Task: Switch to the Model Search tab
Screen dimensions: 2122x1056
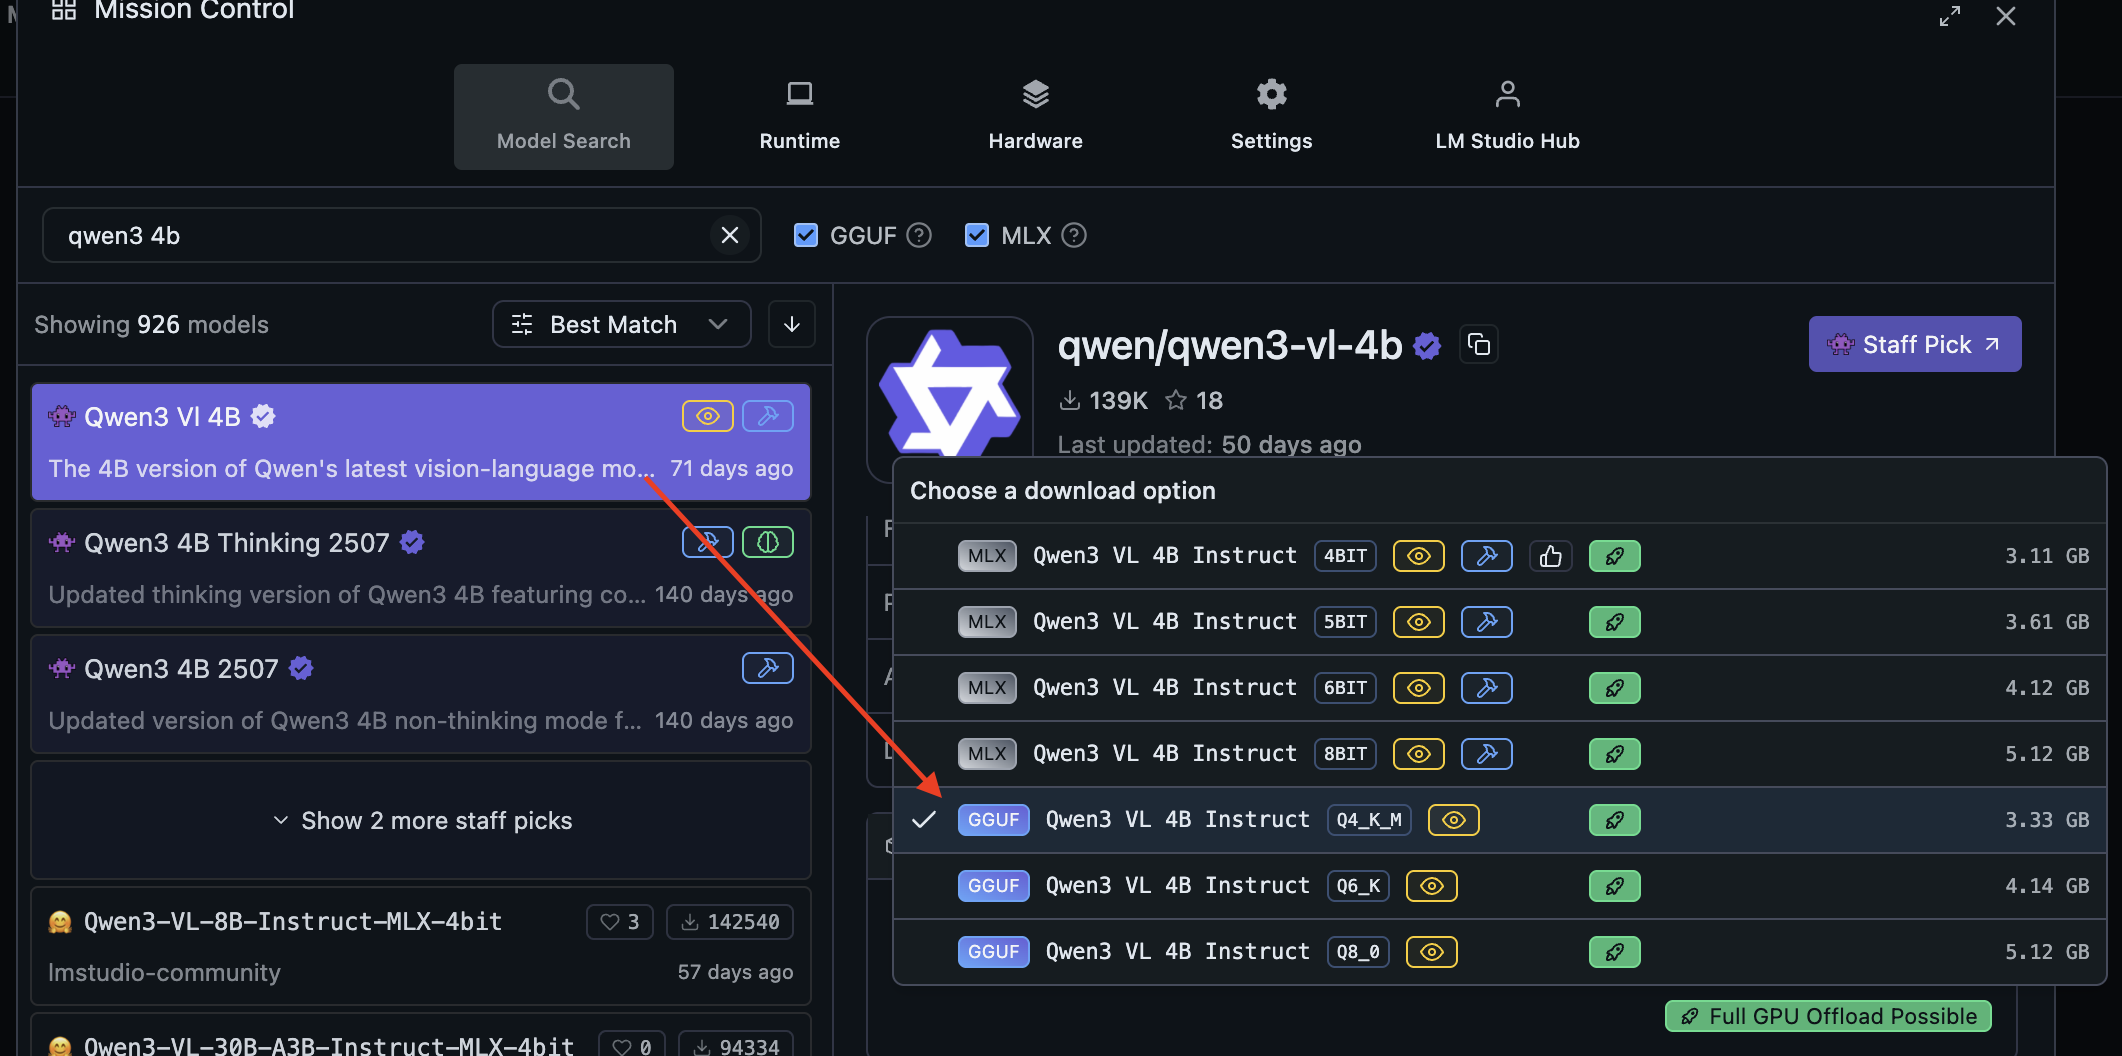Action: pyautogui.click(x=563, y=115)
